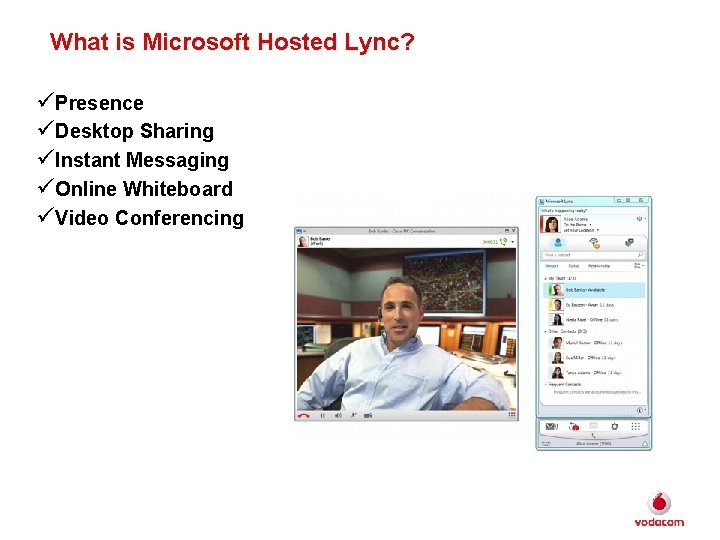Click the Presence bullet point

pyautogui.click(x=99, y=103)
